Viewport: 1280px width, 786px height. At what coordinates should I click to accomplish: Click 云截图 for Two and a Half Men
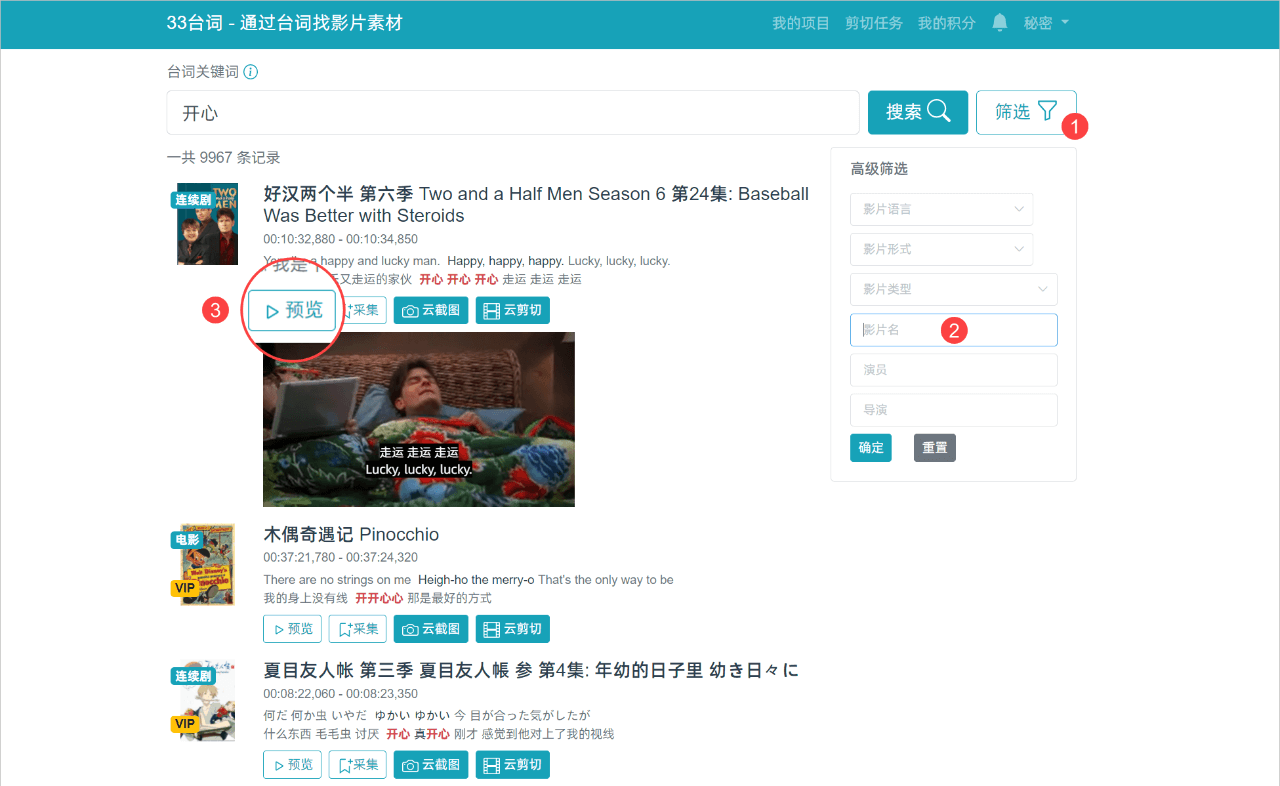click(431, 310)
